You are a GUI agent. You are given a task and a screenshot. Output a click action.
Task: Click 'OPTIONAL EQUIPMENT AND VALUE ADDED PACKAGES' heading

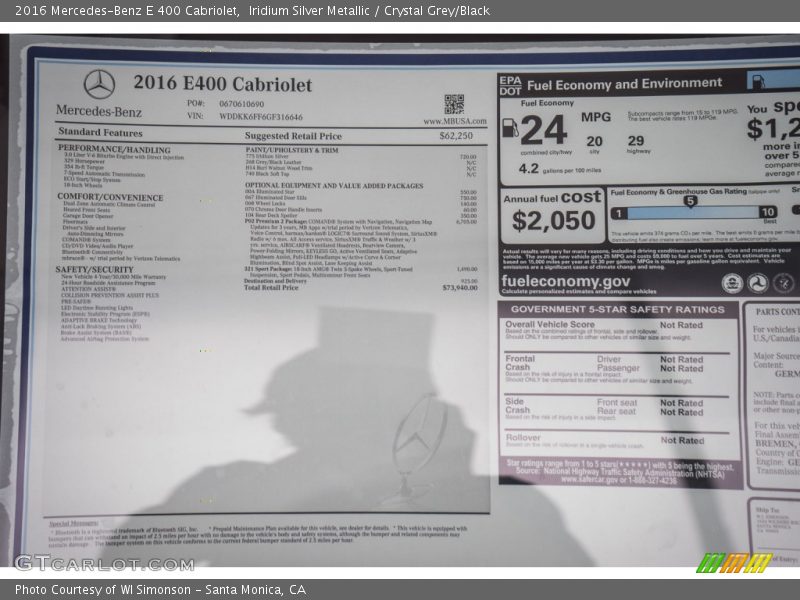click(x=334, y=186)
